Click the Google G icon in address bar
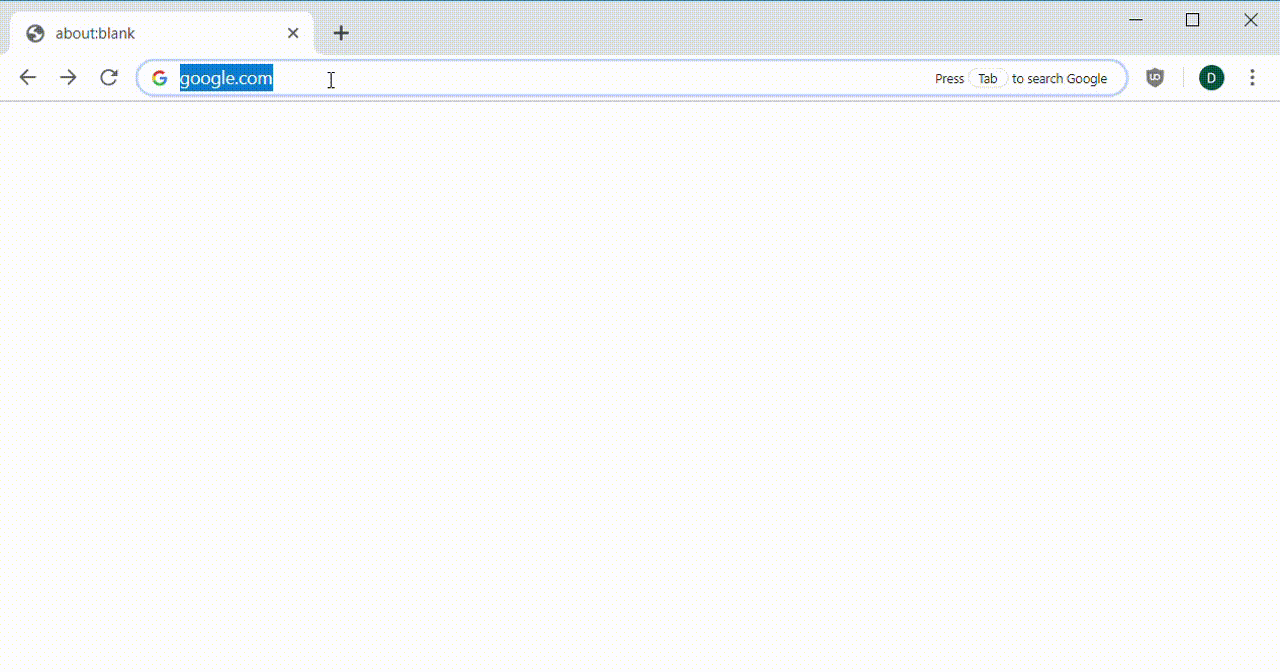The height and width of the screenshot is (672, 1280). 159,79
